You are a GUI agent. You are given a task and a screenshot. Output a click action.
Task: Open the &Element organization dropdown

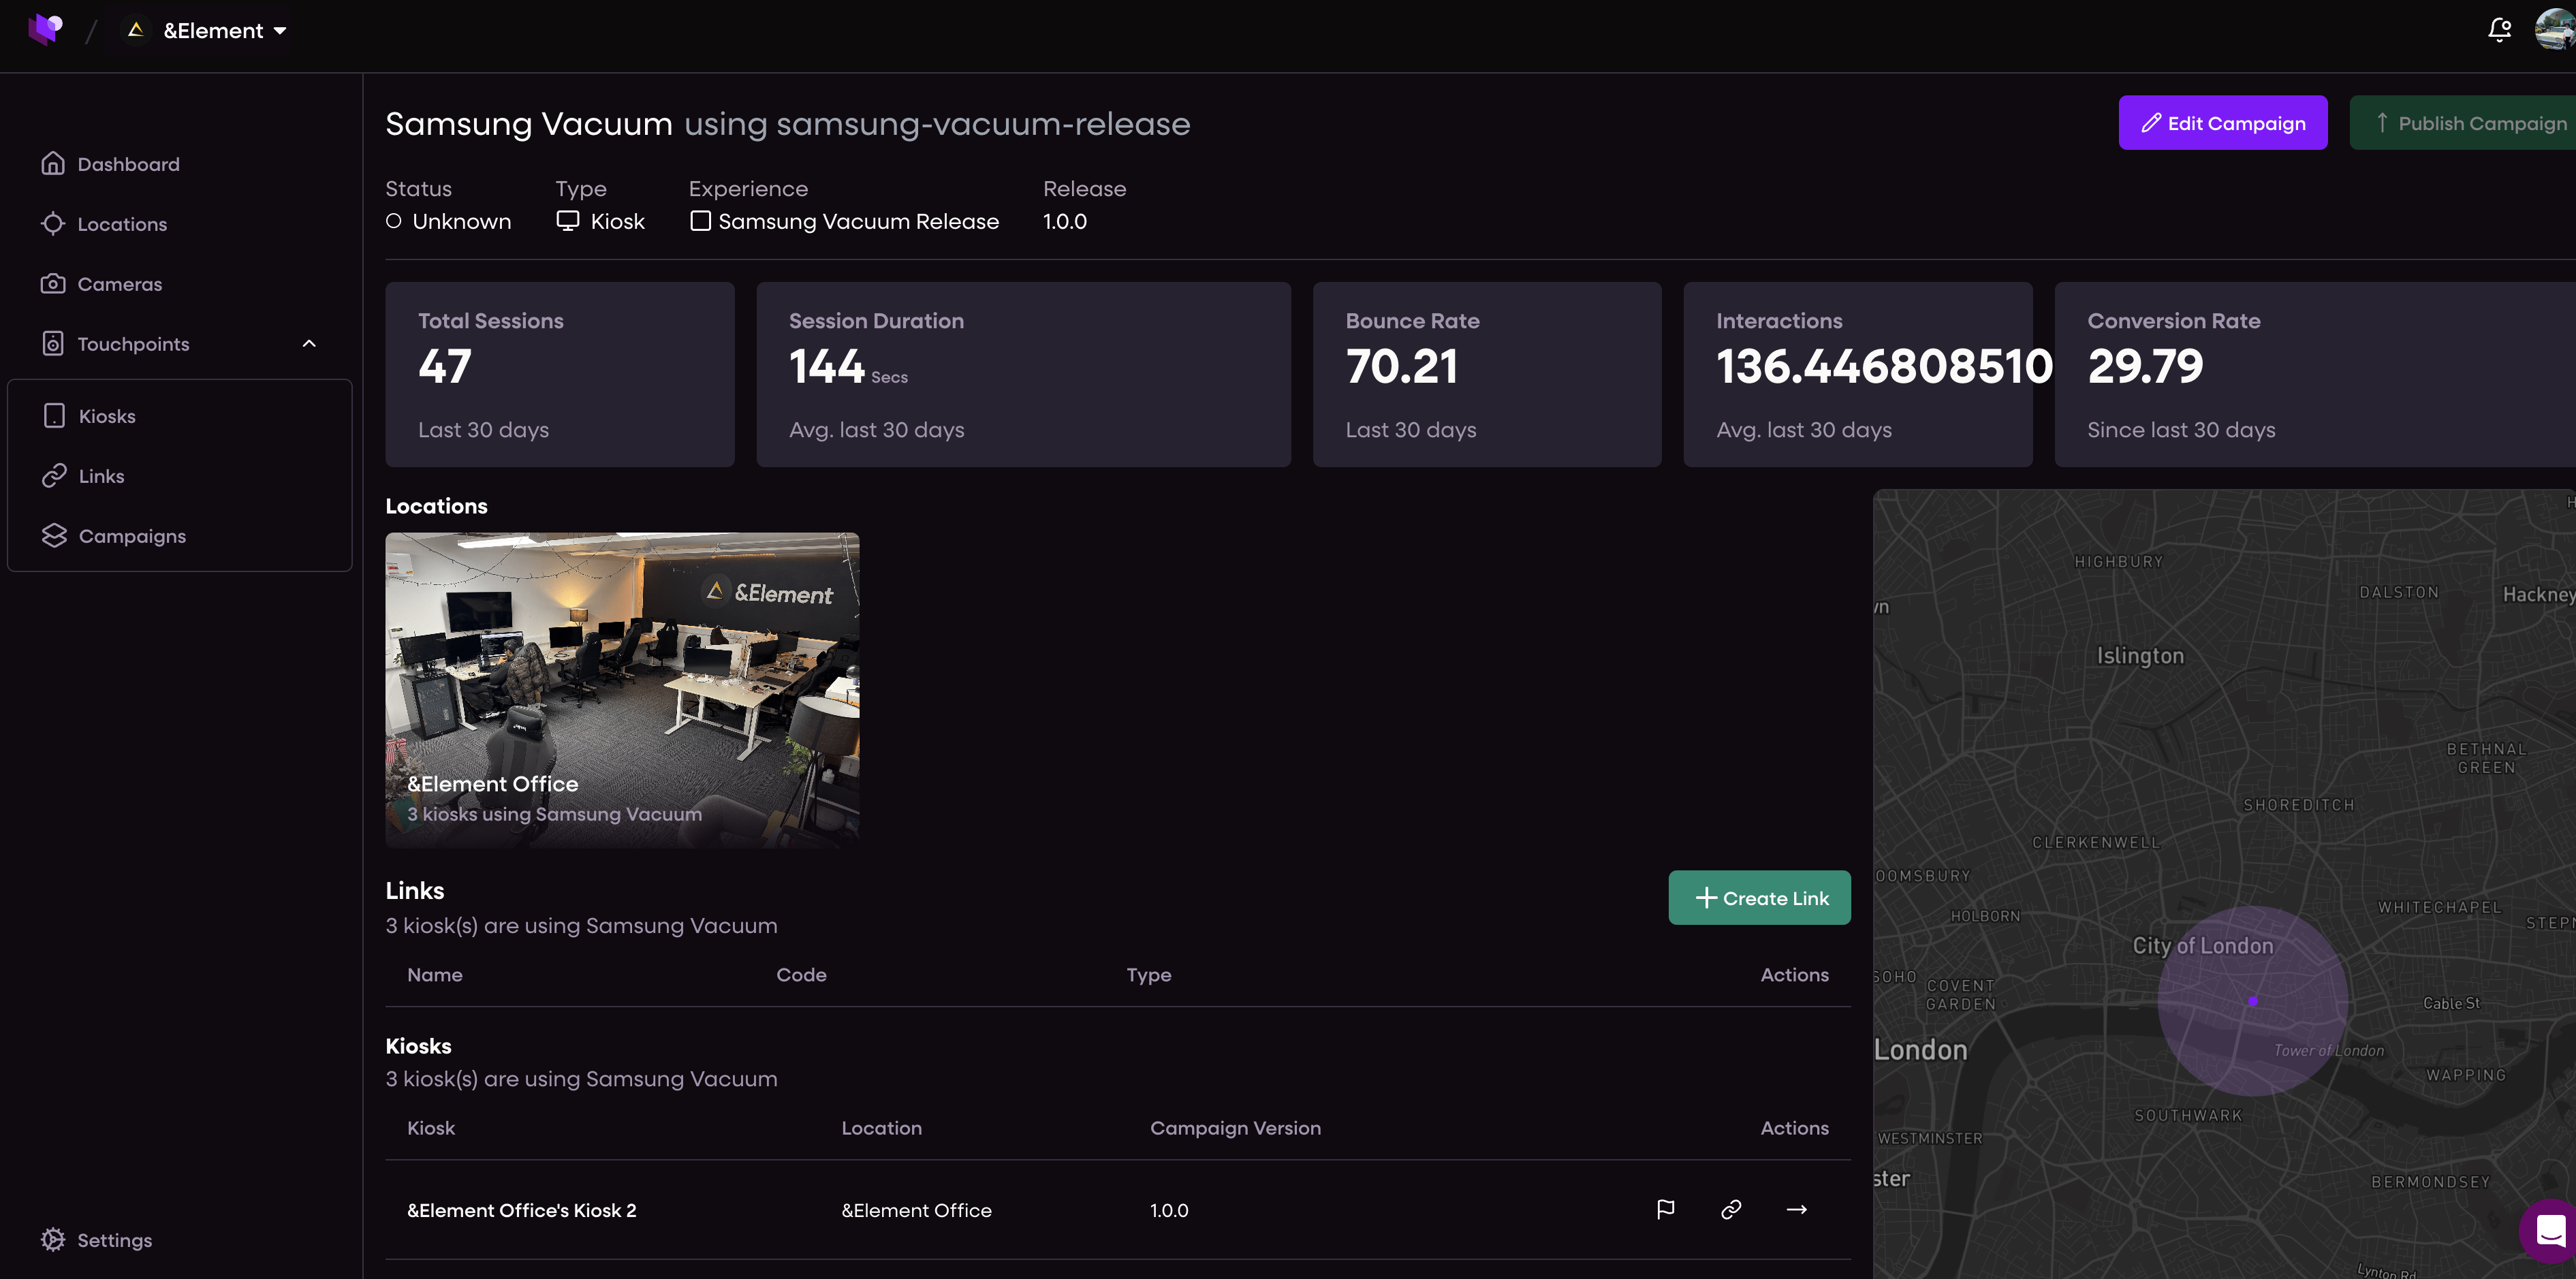click(225, 30)
